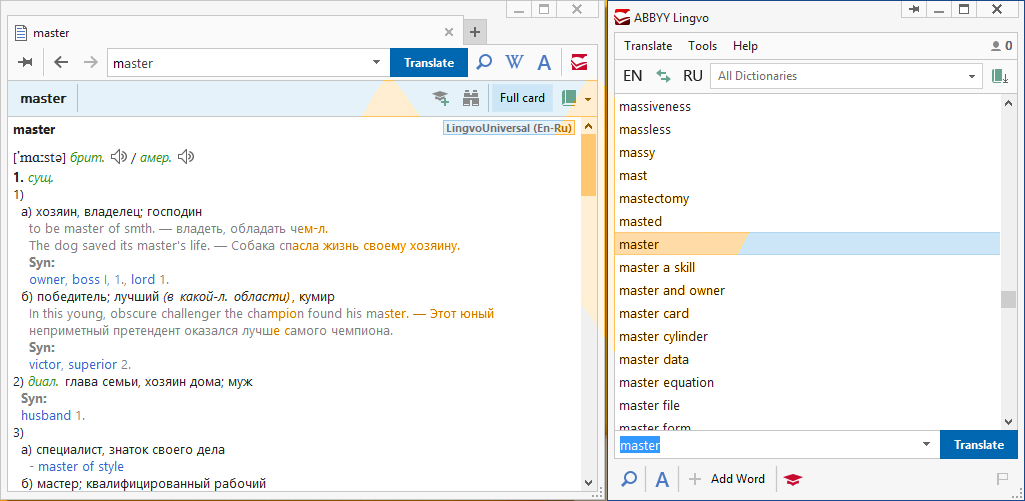
Task: Follow the owner synonym link
Action: [x=47, y=280]
